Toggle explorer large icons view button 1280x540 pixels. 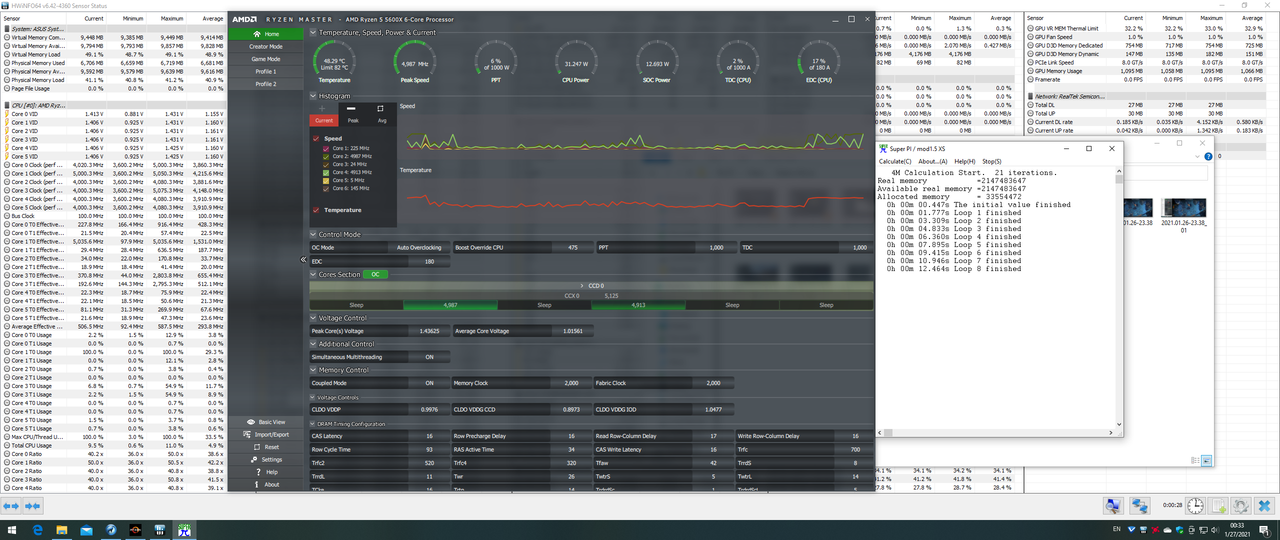tap(1206, 460)
